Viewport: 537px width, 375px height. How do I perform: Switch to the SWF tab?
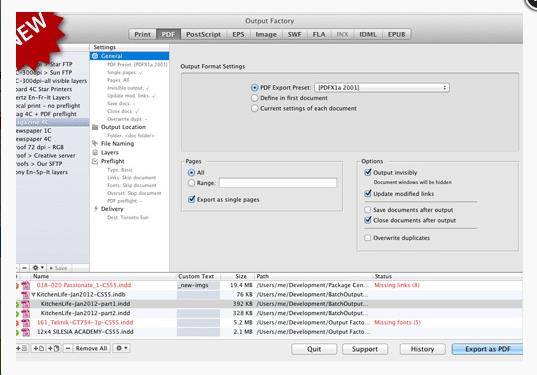(x=295, y=34)
